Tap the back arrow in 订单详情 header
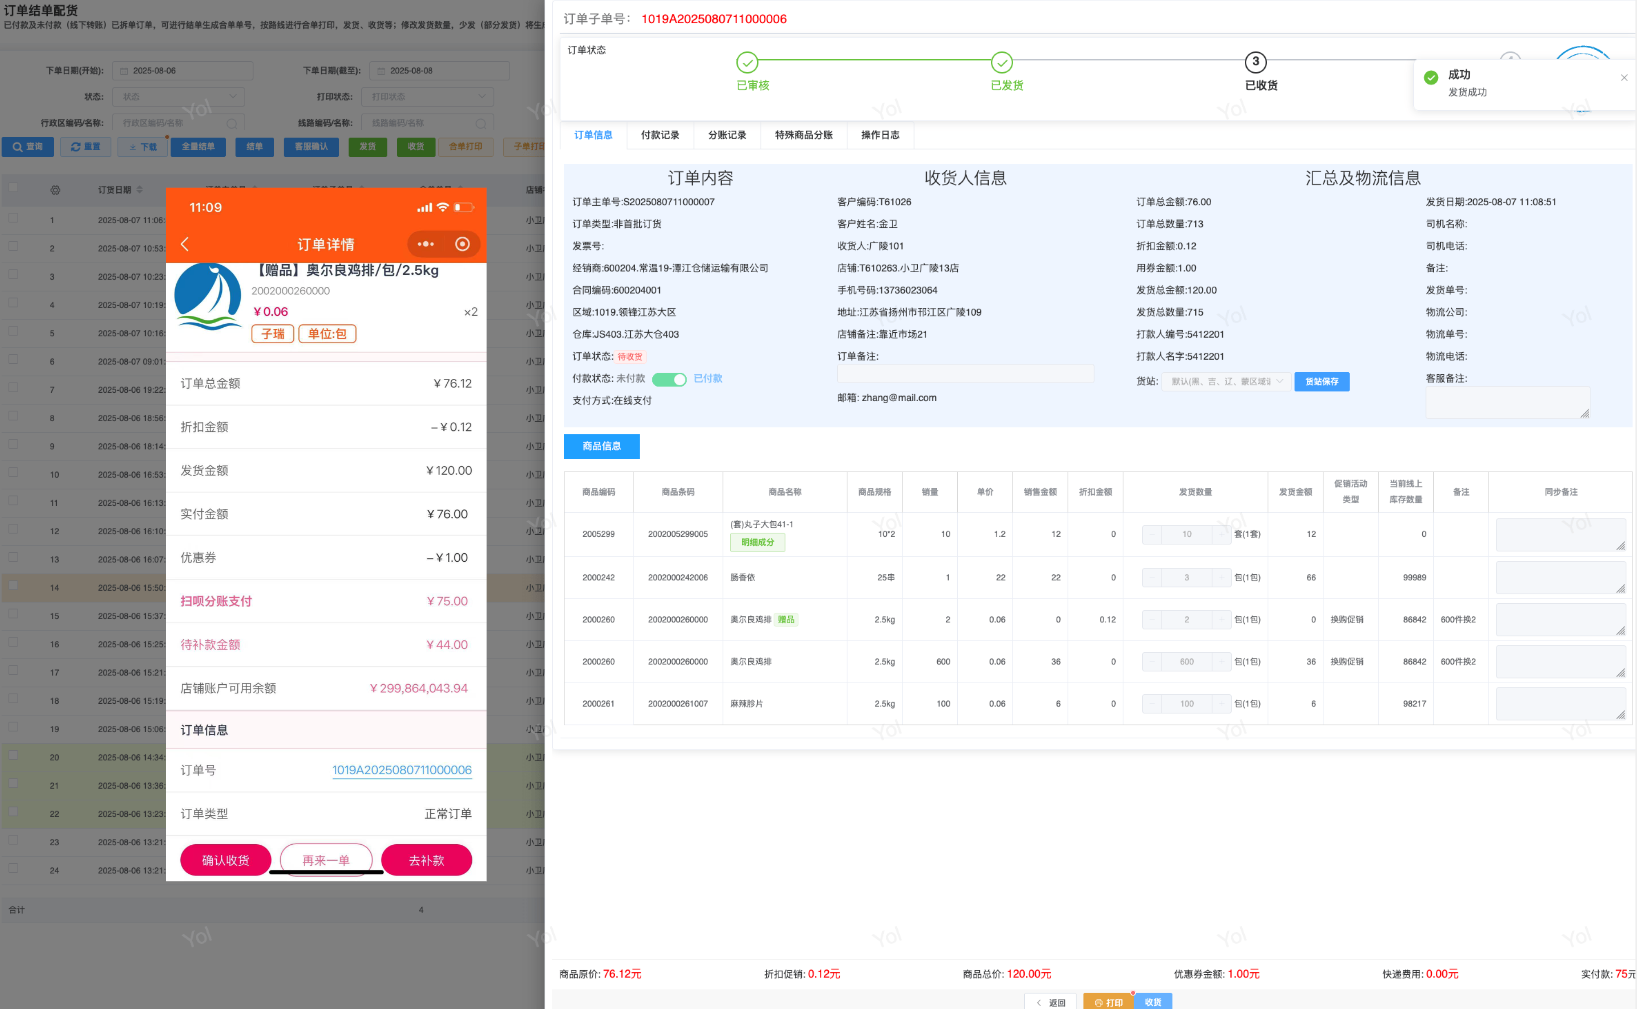 click(185, 244)
